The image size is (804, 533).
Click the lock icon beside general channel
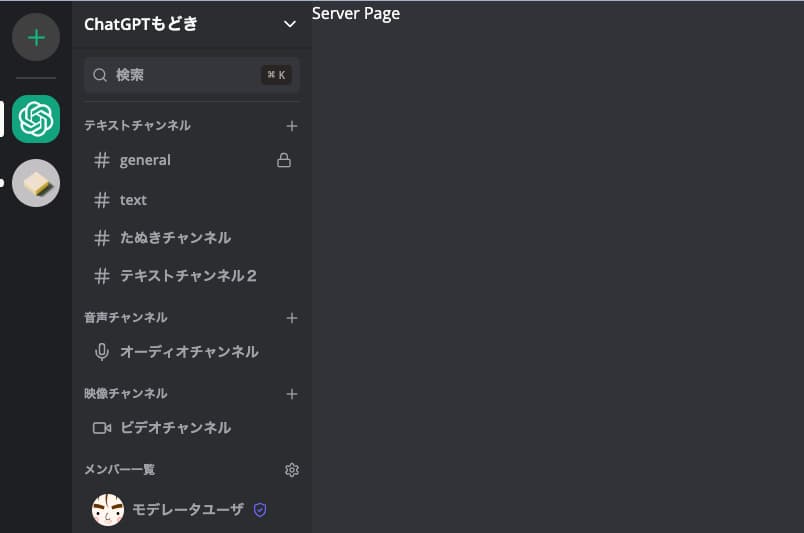(284, 160)
